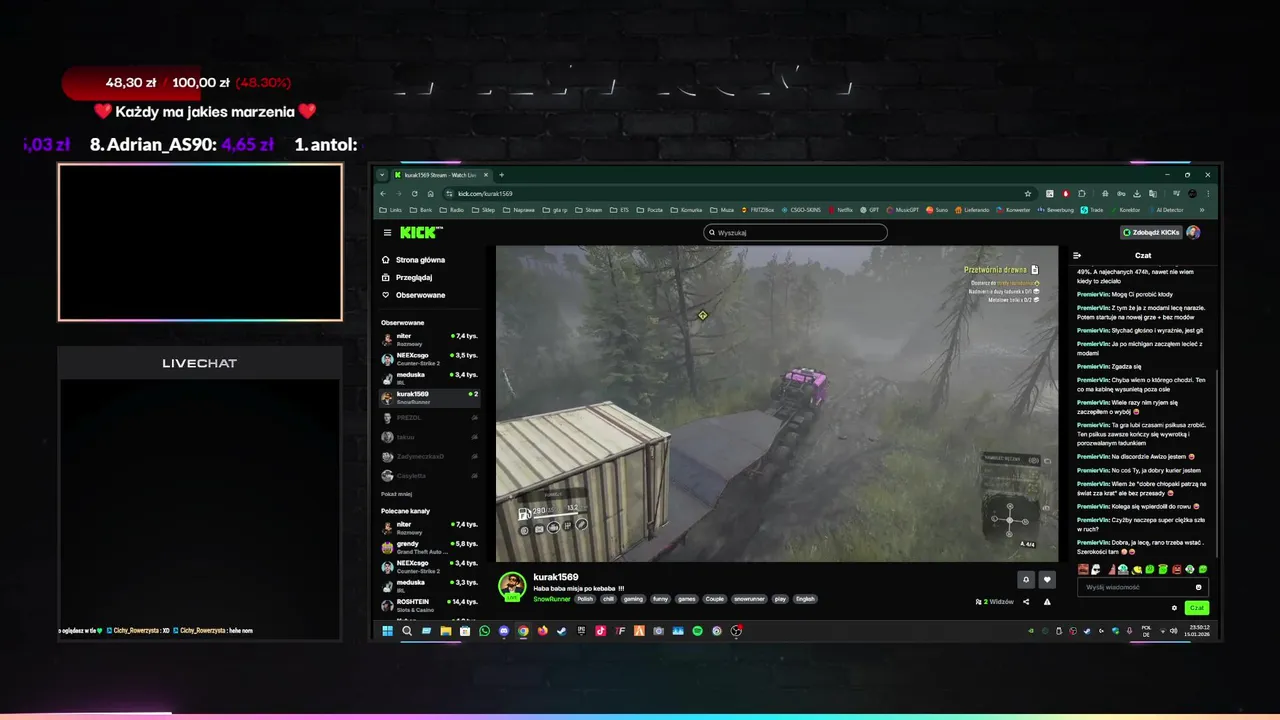The height and width of the screenshot is (720, 1280).
Task: Toggle follow heart button for kurak1569
Action: point(1047,579)
